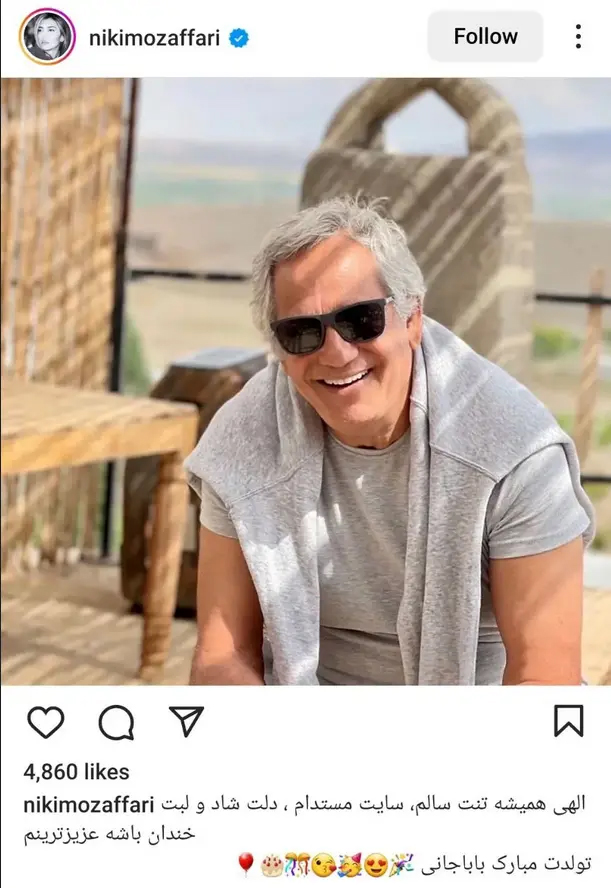Image resolution: width=611 pixels, height=888 pixels.
Task: Save the post with the bookmark icon
Action: pyautogui.click(x=568, y=721)
